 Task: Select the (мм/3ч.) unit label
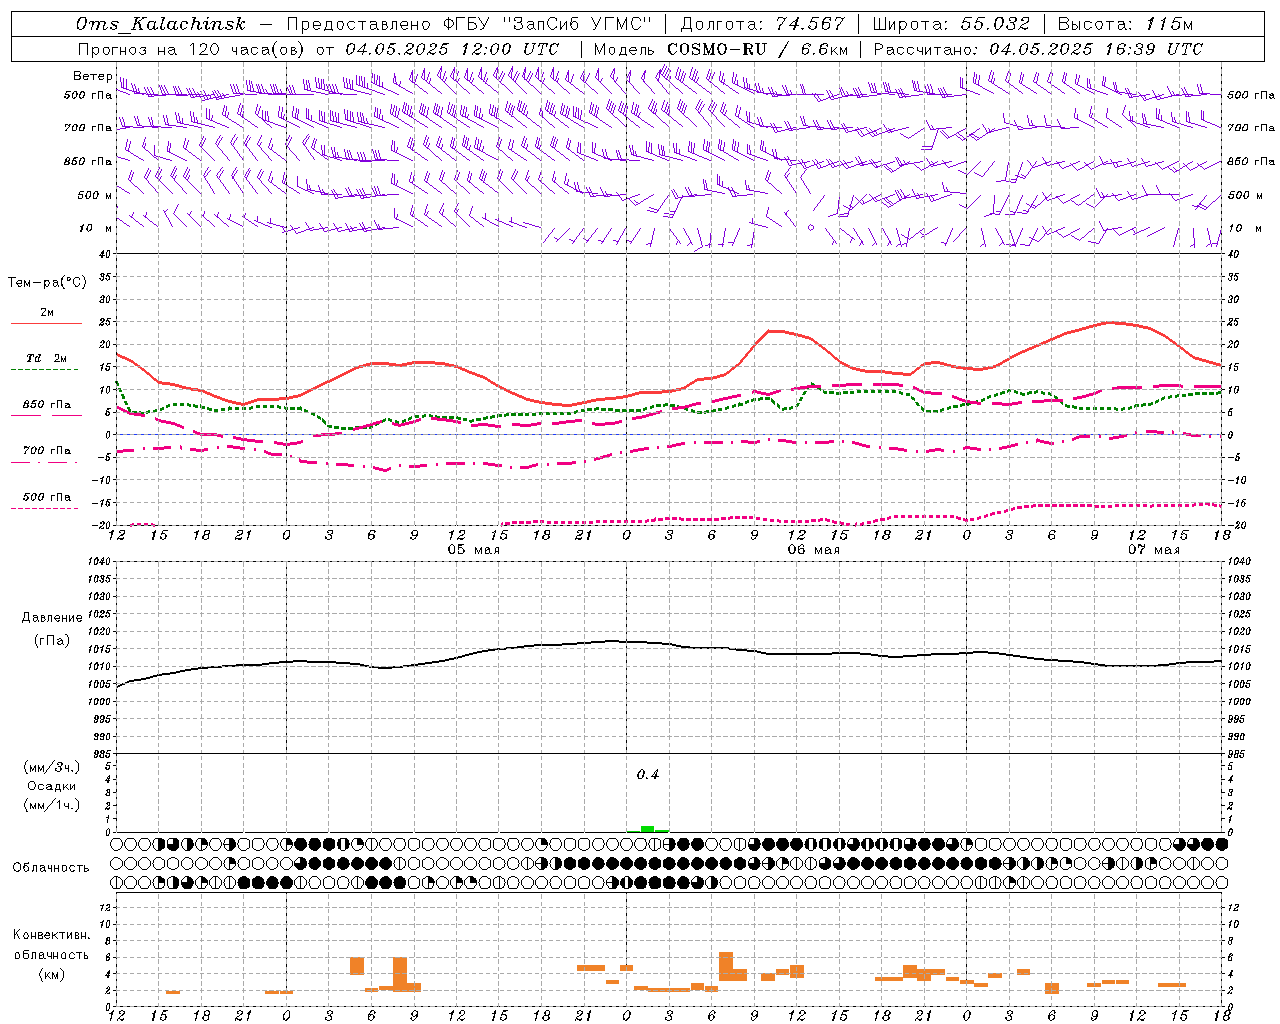(52, 767)
